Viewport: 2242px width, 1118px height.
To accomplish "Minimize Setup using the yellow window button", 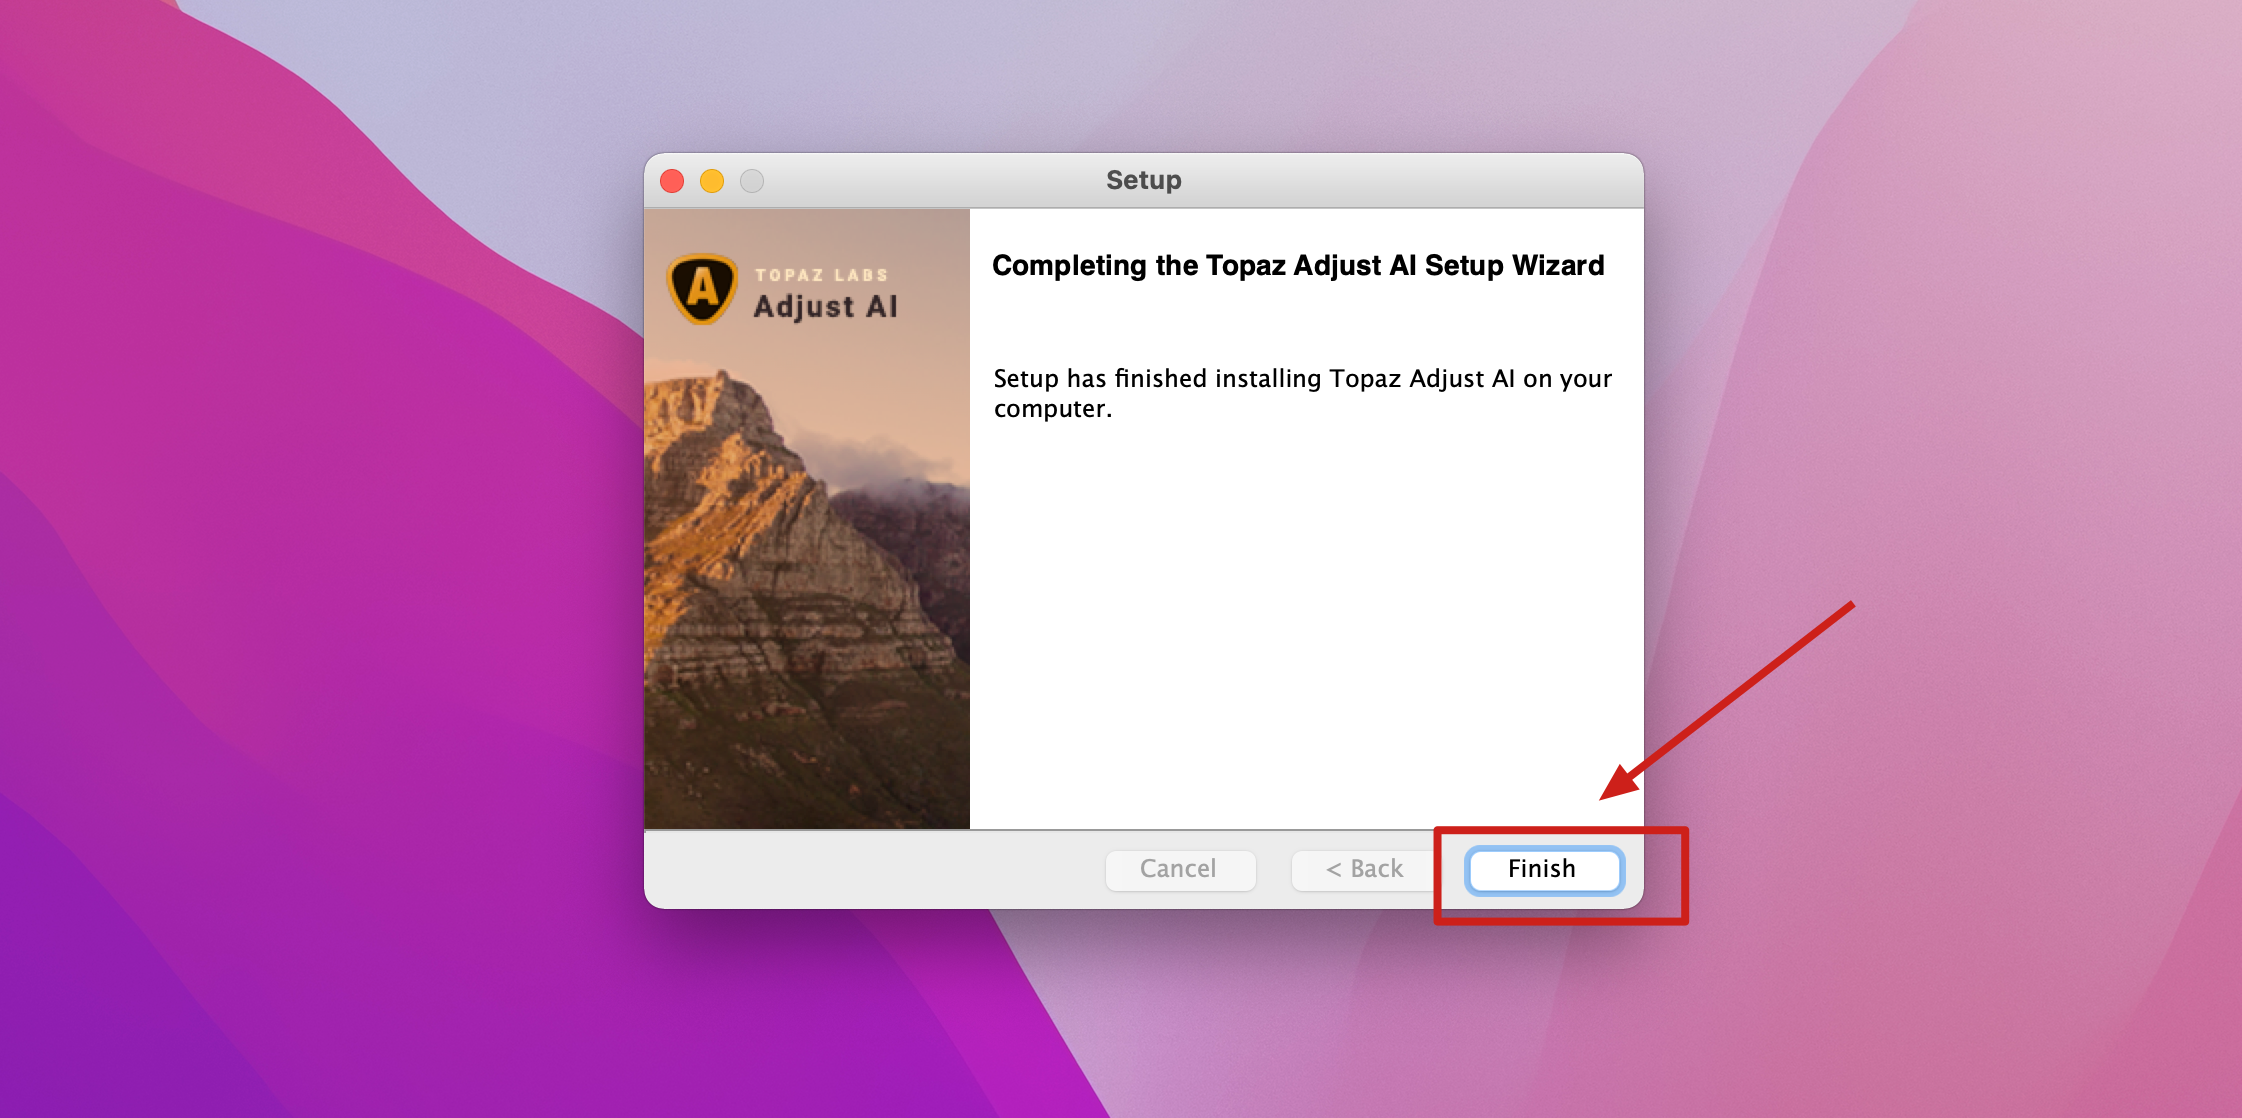I will (712, 181).
